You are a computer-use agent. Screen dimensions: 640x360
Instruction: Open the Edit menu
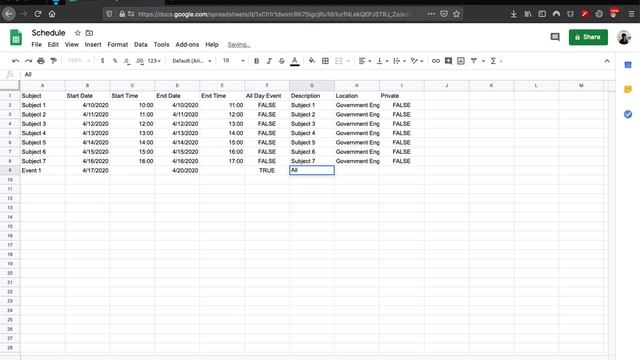pos(53,44)
